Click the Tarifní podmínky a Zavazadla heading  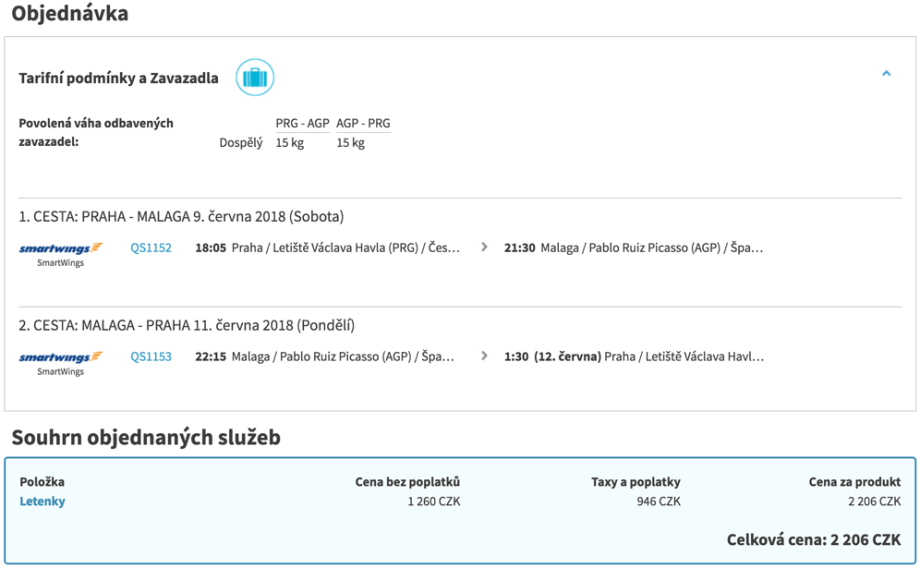(x=119, y=78)
